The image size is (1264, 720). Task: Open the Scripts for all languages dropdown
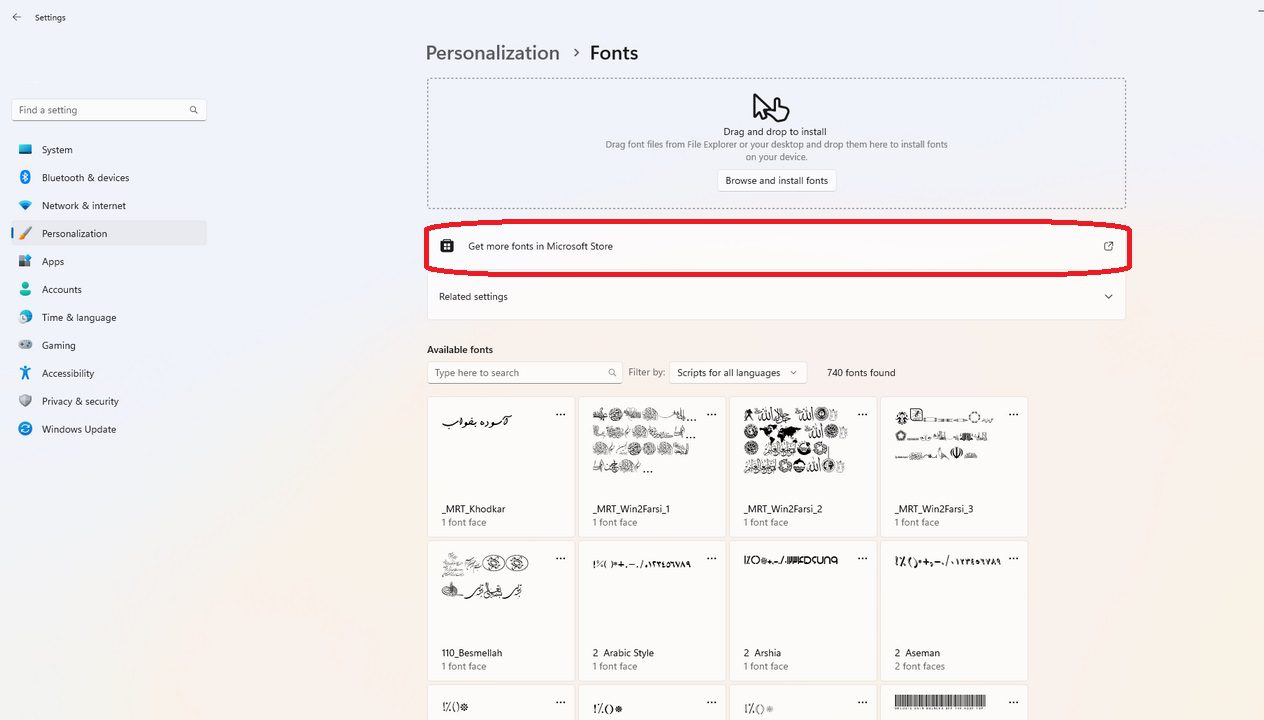[737, 373]
